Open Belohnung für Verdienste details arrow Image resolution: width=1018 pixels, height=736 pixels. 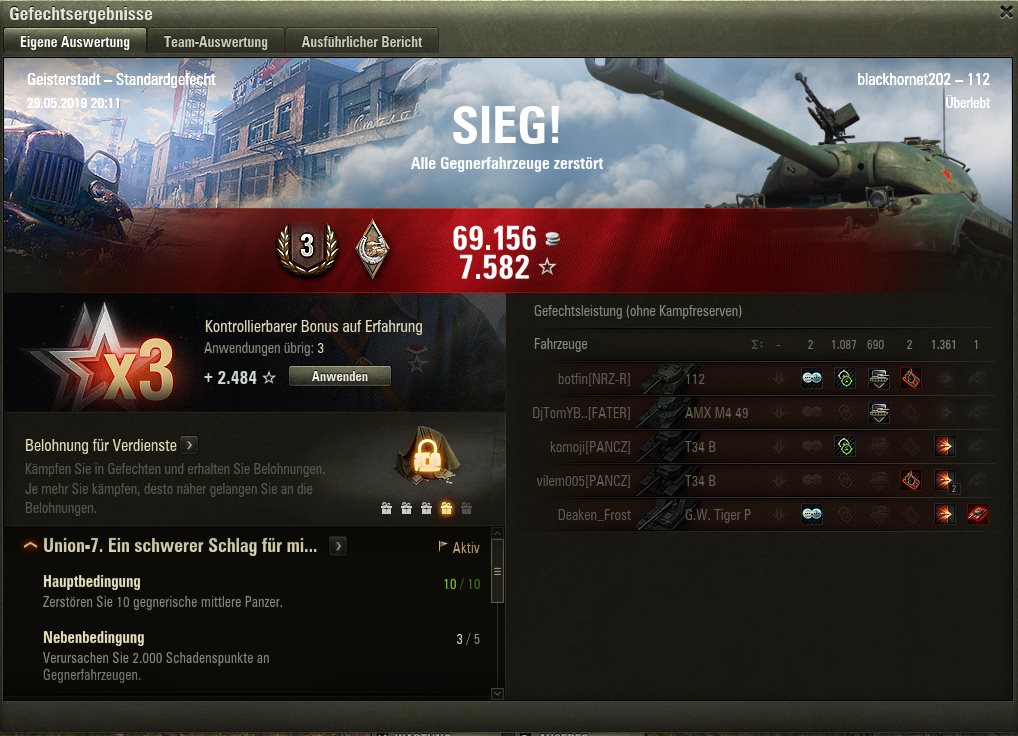pyautogui.click(x=189, y=445)
